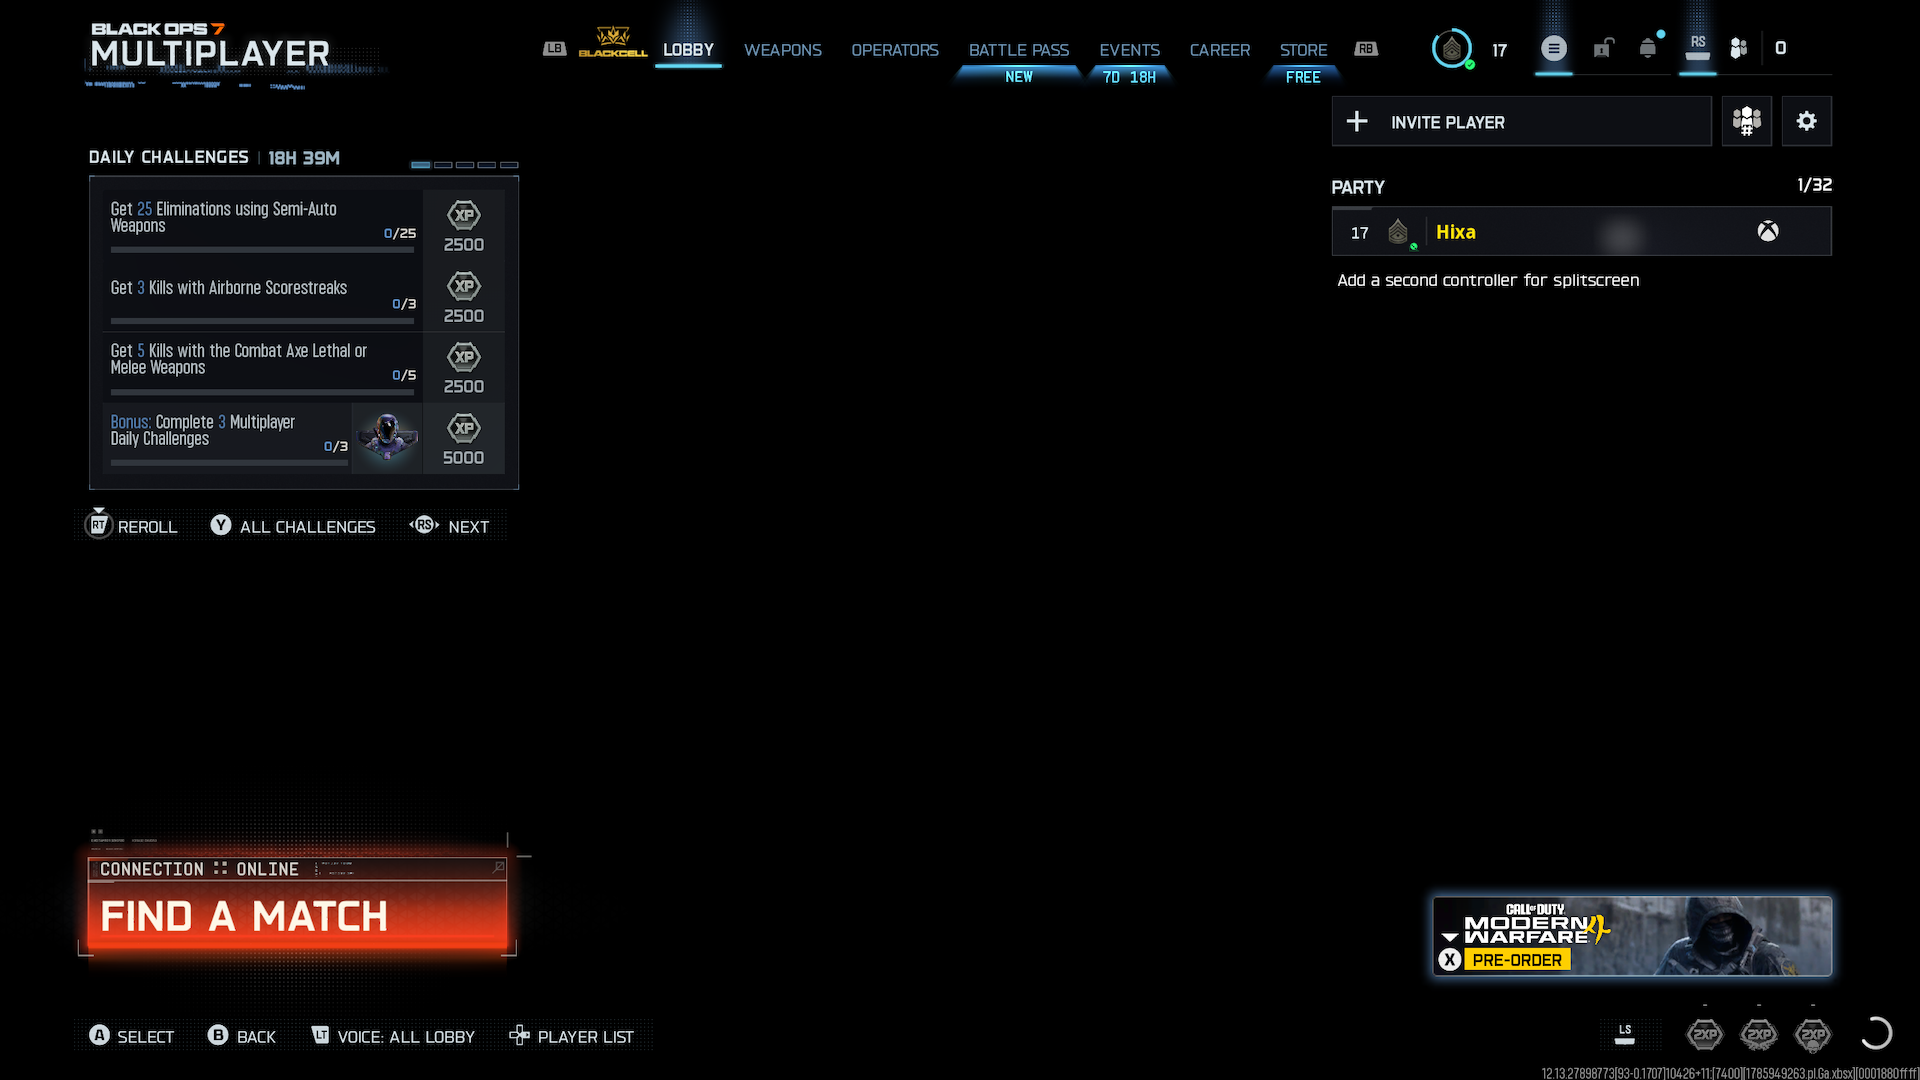
Task: Click XP icon for Airborne Scorestreaks challenge
Action: [x=464, y=286]
